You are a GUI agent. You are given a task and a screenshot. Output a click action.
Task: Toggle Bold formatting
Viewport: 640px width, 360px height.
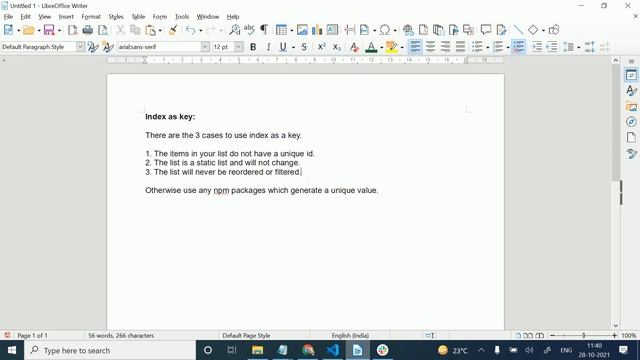pos(253,47)
